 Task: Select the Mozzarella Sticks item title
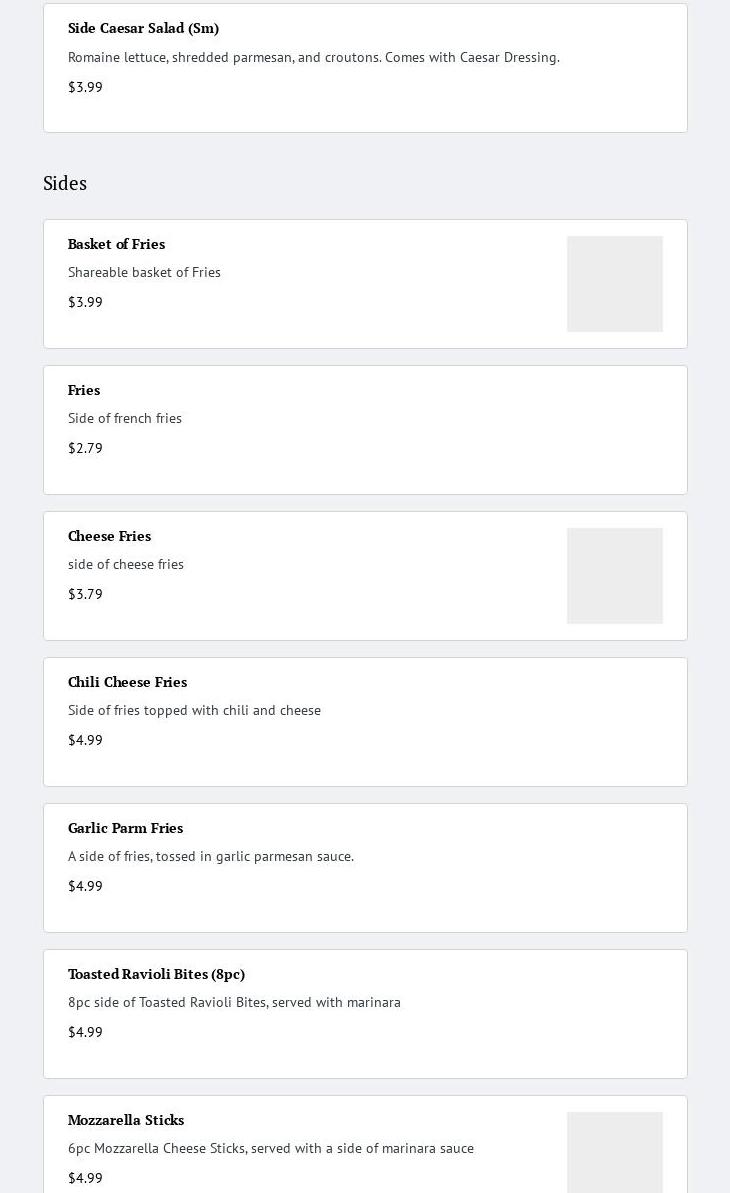coord(126,1120)
